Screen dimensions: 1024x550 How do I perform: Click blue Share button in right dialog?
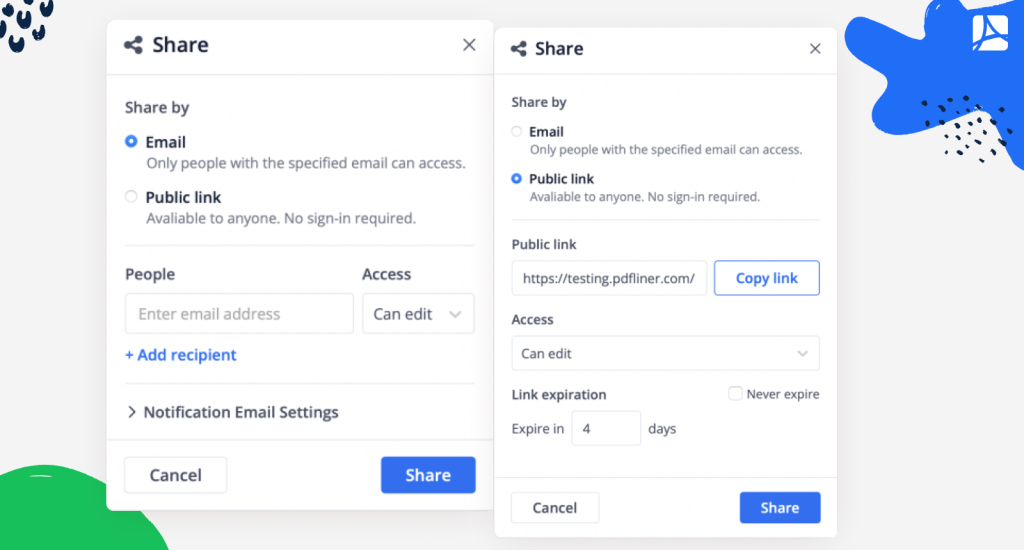tap(780, 508)
